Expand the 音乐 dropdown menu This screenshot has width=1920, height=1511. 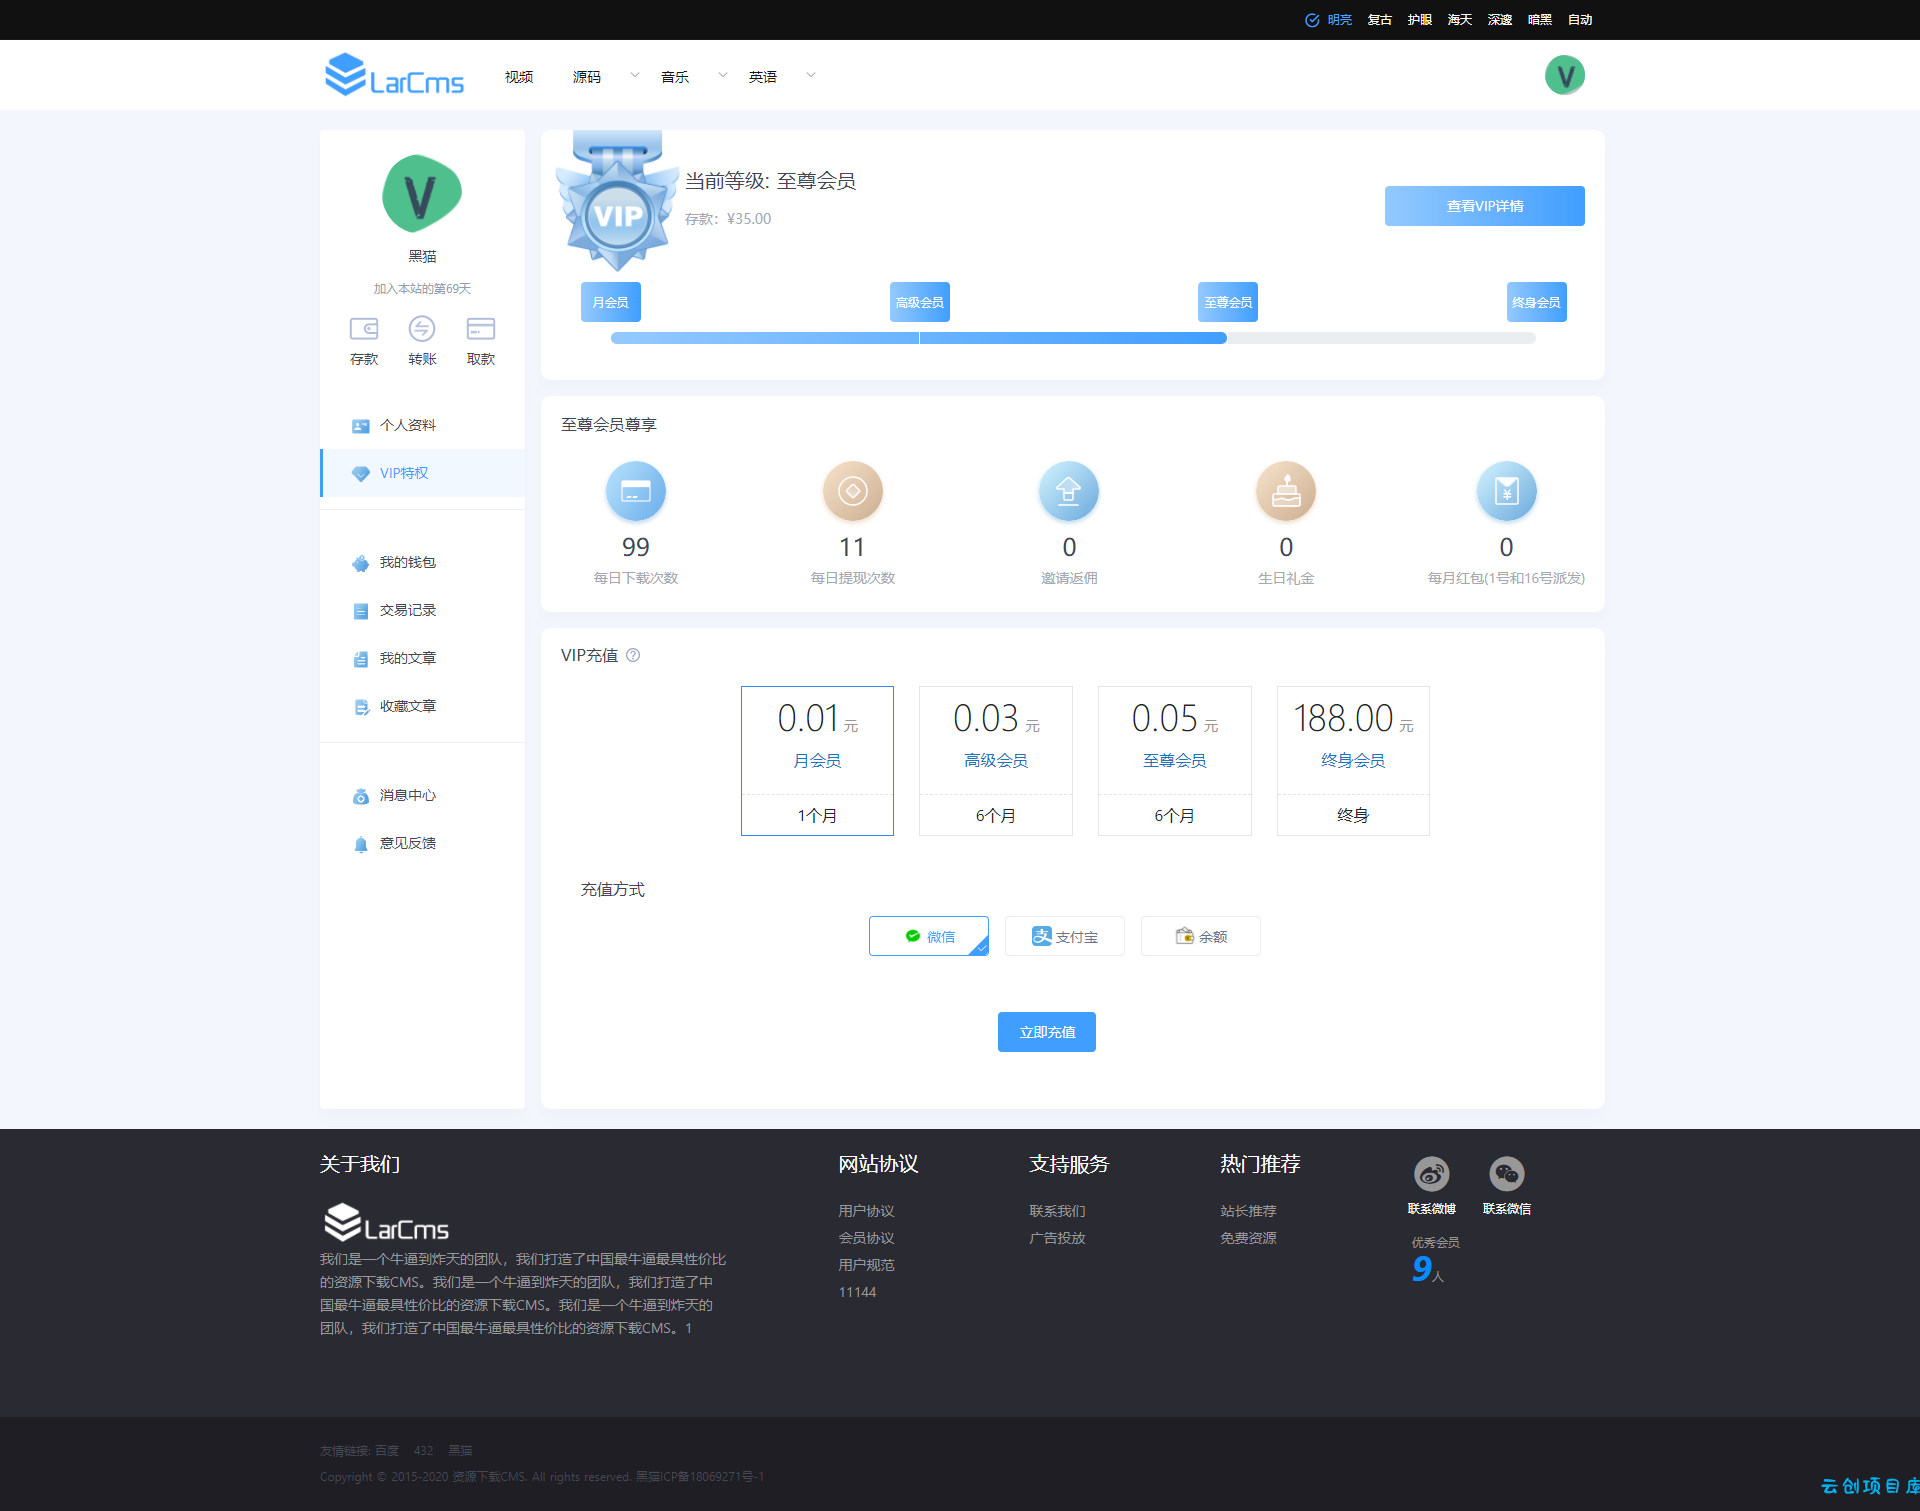pos(722,75)
